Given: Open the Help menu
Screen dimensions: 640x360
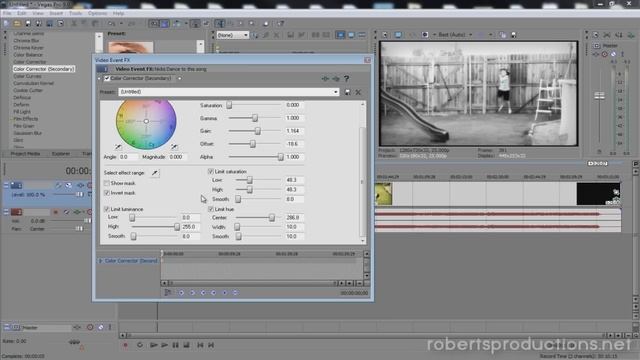Looking at the screenshot, I should [118, 13].
